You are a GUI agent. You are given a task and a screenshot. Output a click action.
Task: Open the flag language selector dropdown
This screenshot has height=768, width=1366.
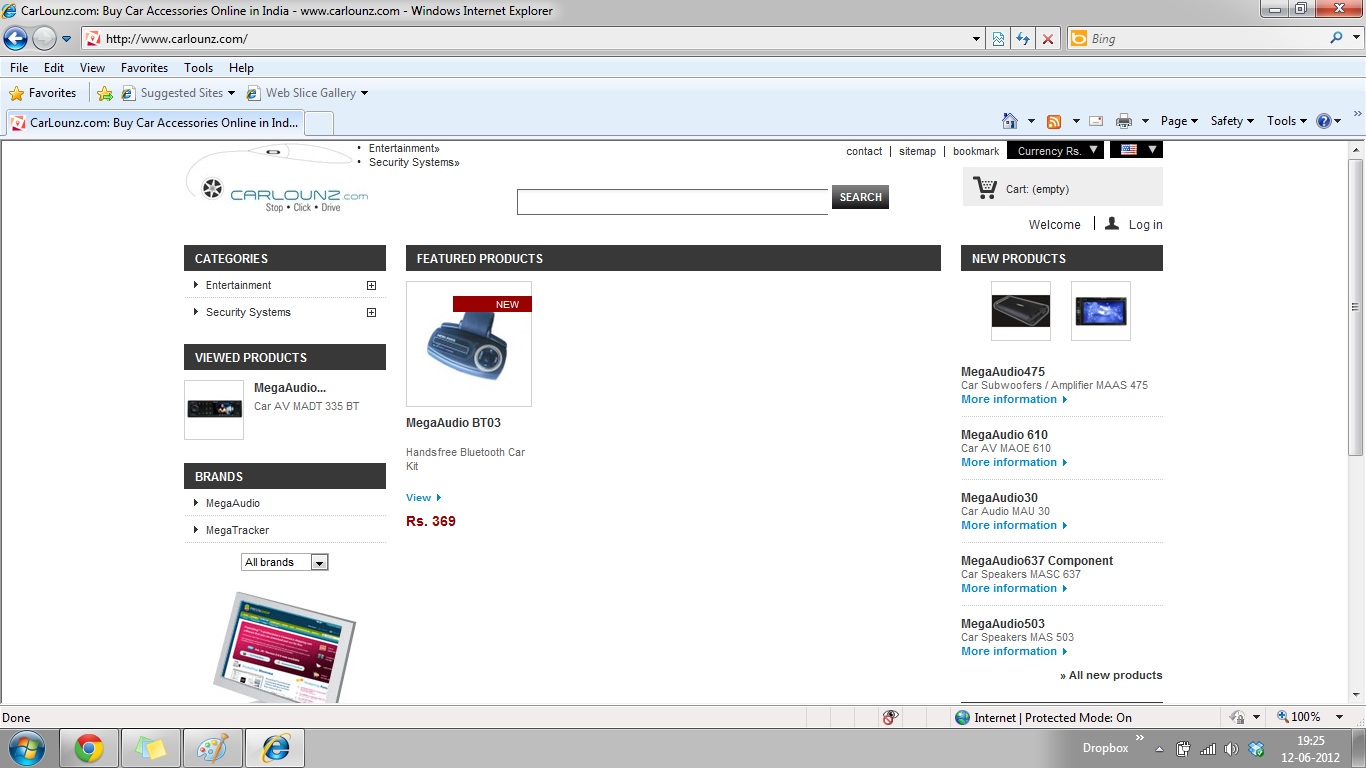coord(1136,150)
